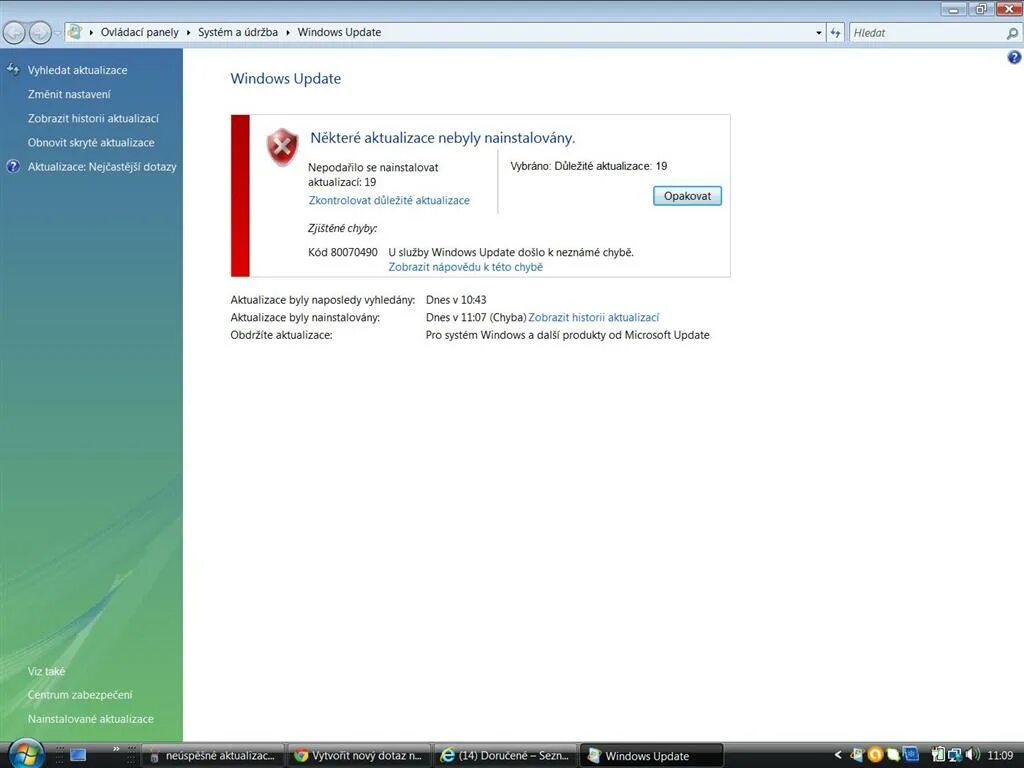Viewport: 1024px width, 768px height.
Task: Open 'Zobrazit nápovědu k této chybě'
Action: [465, 267]
